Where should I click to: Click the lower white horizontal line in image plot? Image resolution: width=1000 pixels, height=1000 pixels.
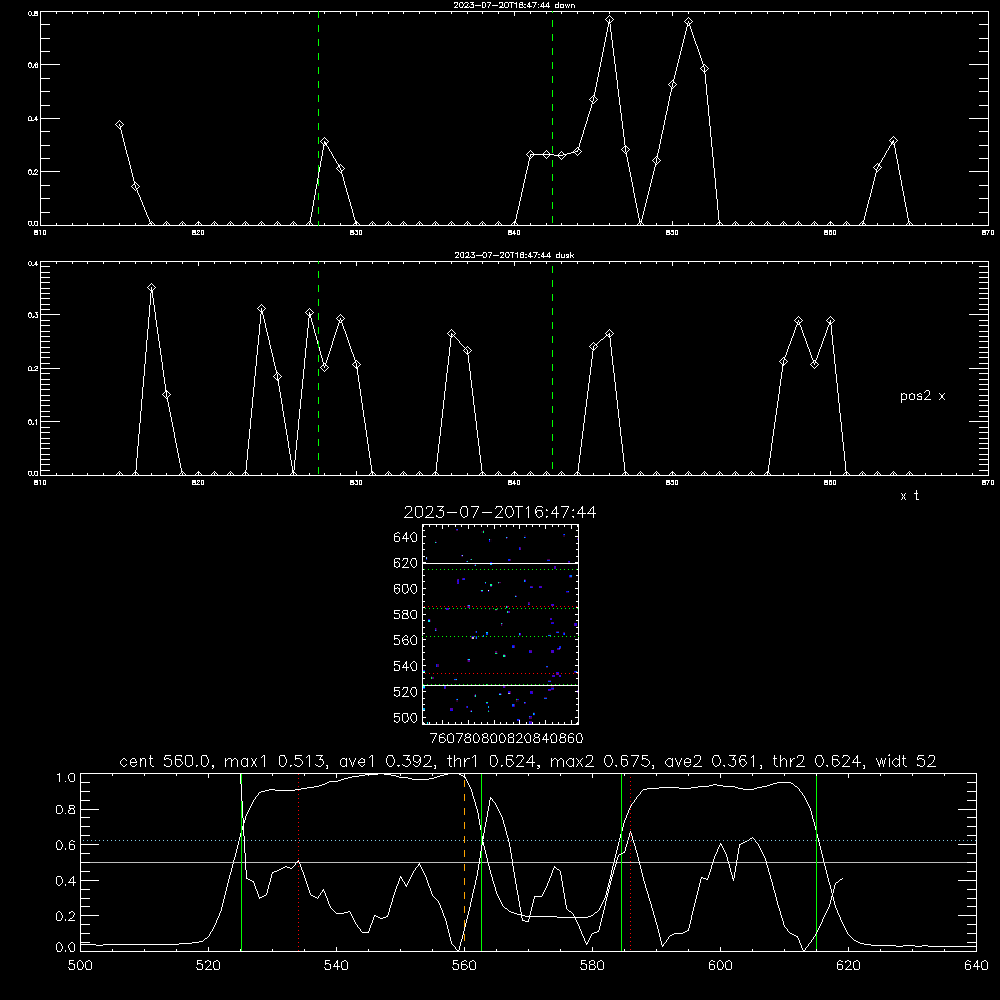coord(500,686)
